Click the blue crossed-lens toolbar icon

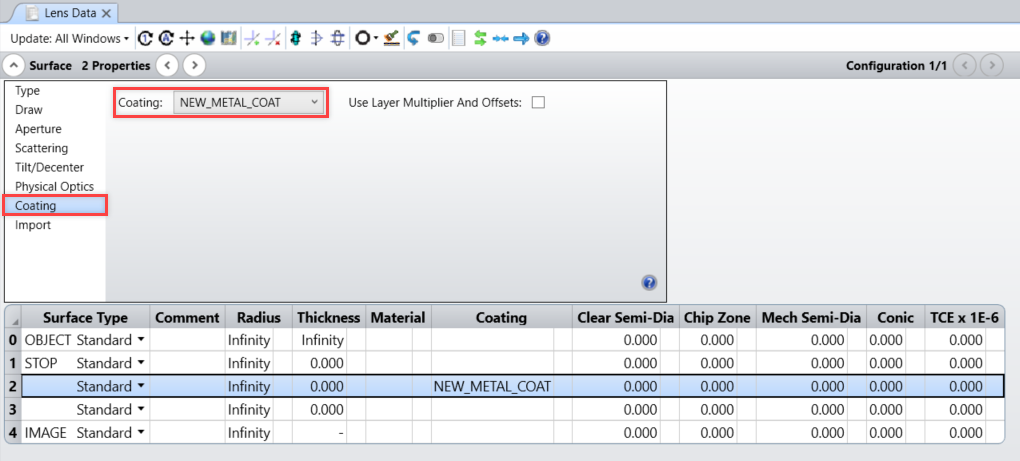(x=337, y=39)
